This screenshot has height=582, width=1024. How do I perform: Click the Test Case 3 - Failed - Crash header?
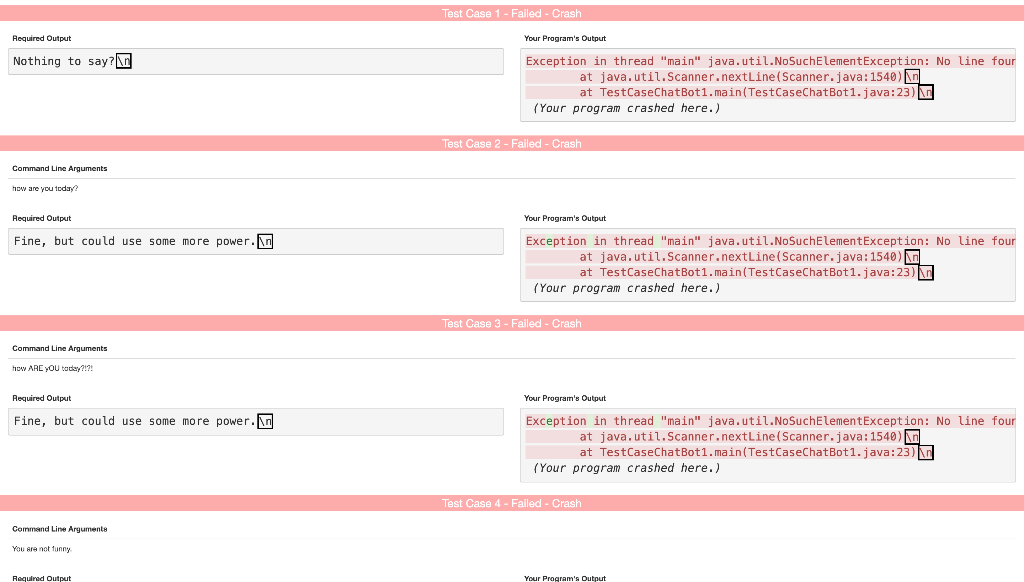coord(512,323)
